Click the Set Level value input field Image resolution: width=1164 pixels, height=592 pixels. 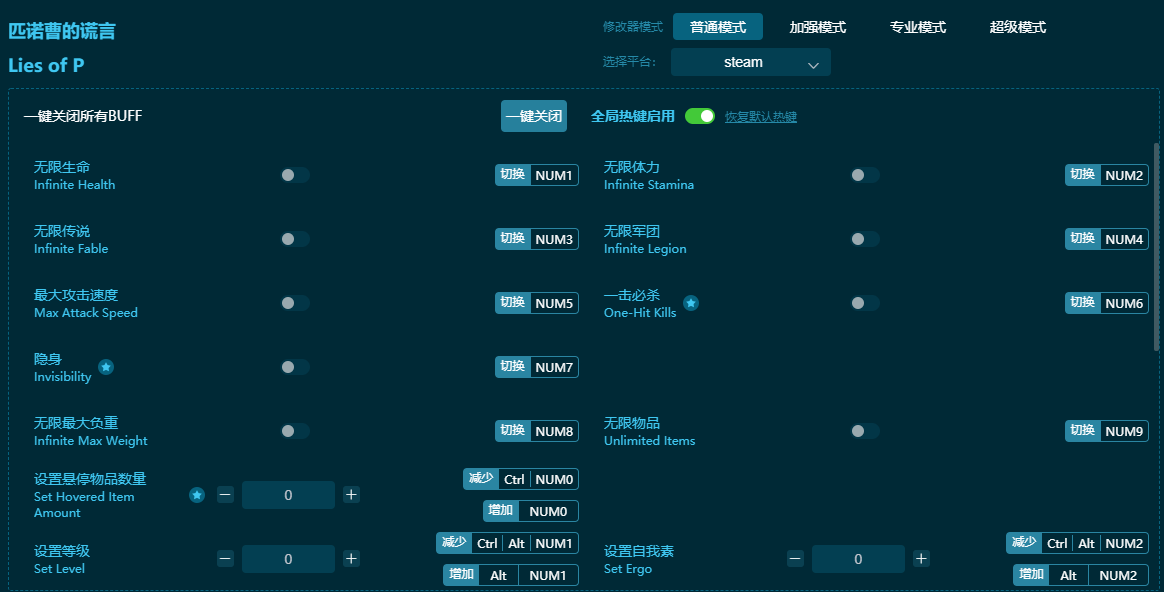[x=288, y=559]
